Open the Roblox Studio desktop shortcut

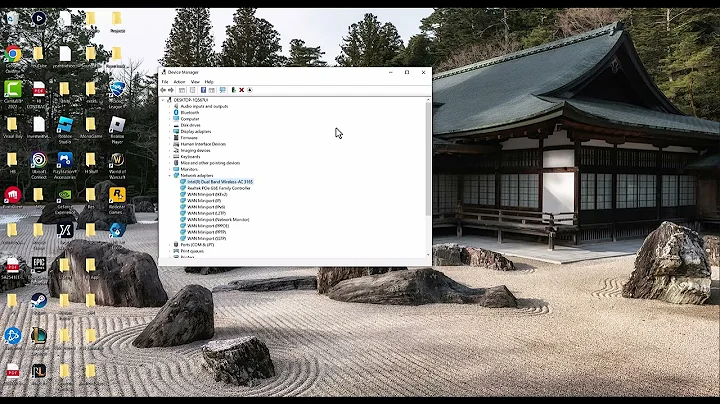pyautogui.click(x=65, y=125)
